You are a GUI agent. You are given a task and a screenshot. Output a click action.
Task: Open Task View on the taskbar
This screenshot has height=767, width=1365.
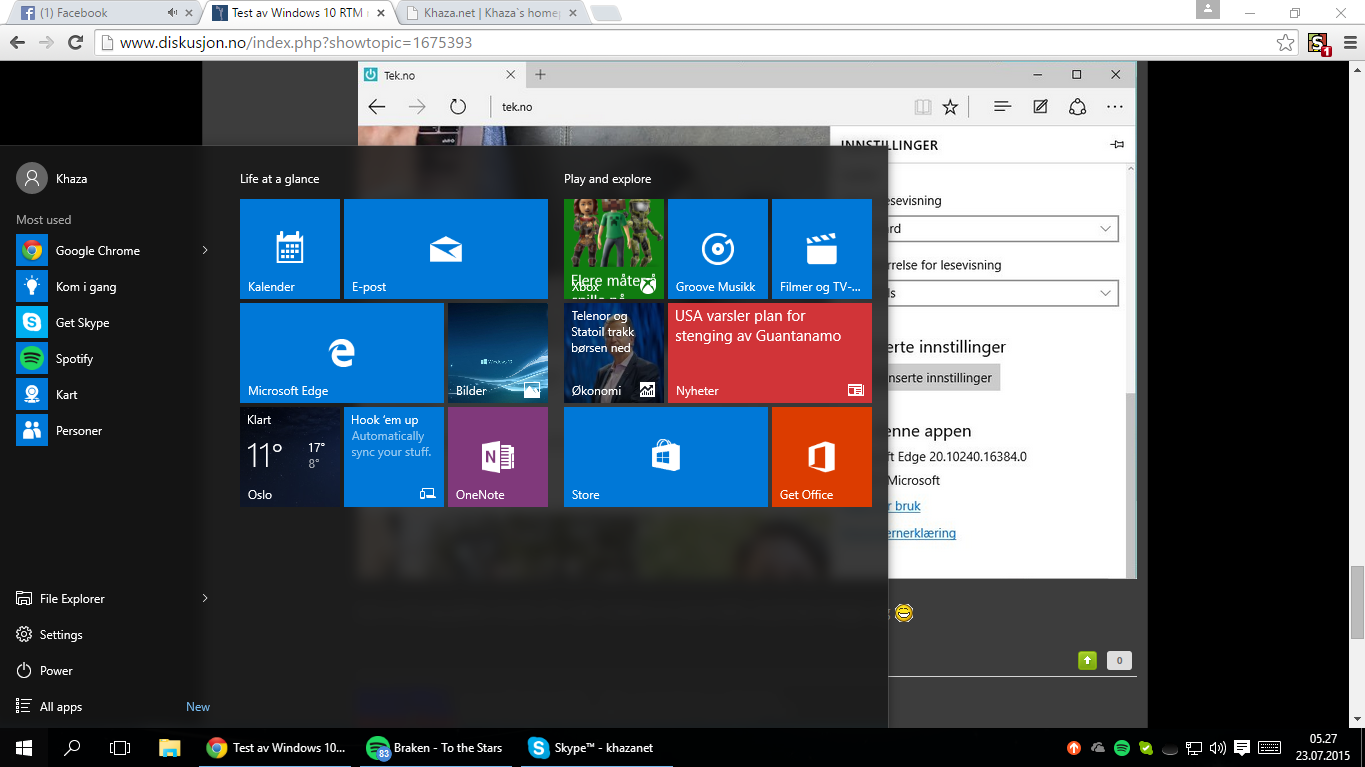[x=120, y=747]
